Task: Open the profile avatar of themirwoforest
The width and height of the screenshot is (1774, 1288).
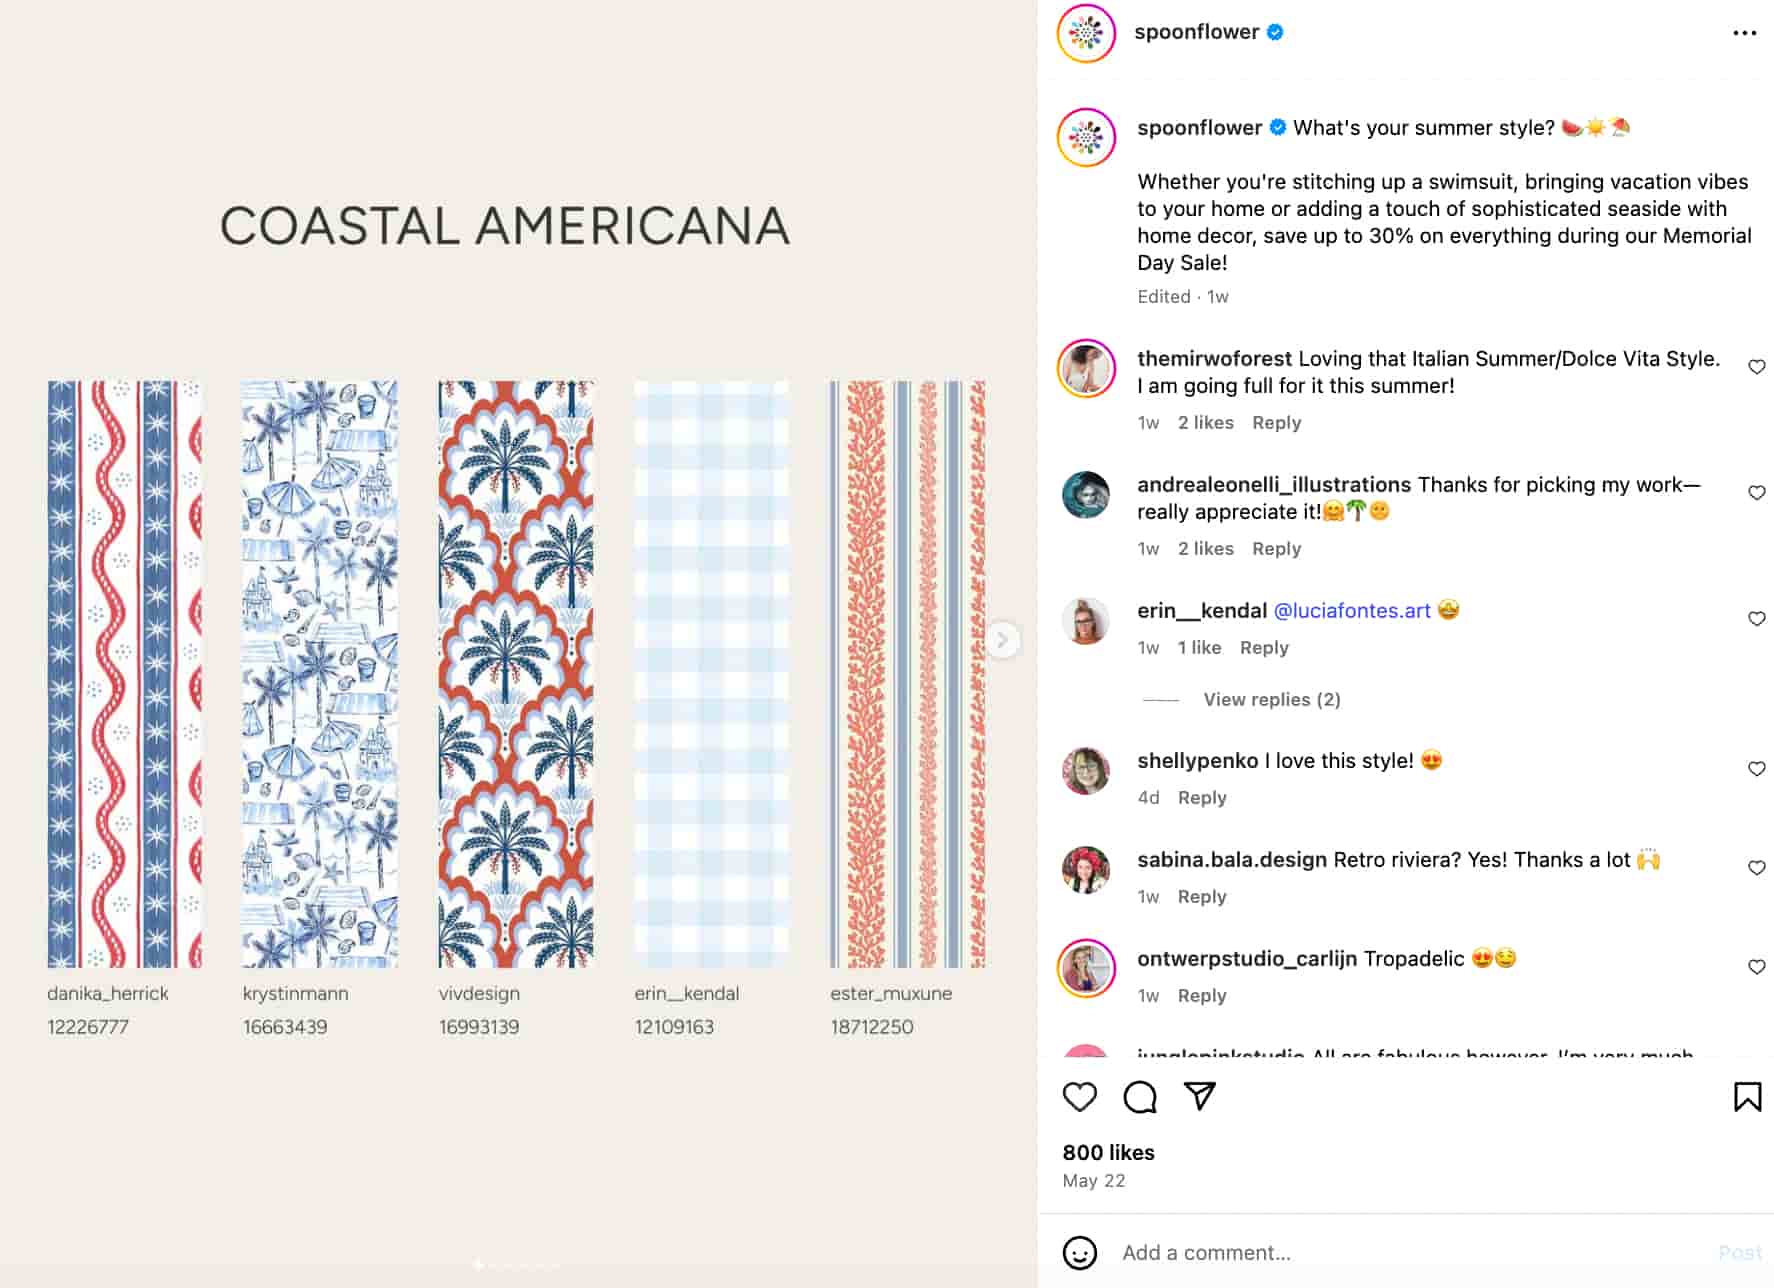Action: (x=1085, y=368)
